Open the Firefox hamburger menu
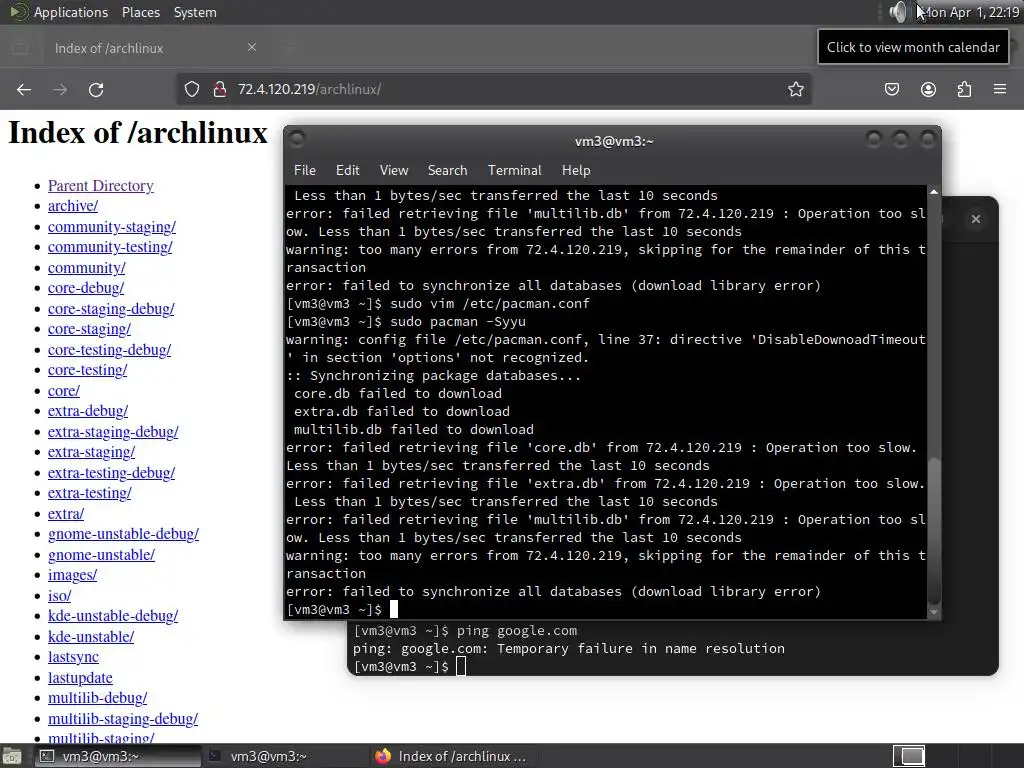Screen dimensions: 1024x768 pos(1000,89)
